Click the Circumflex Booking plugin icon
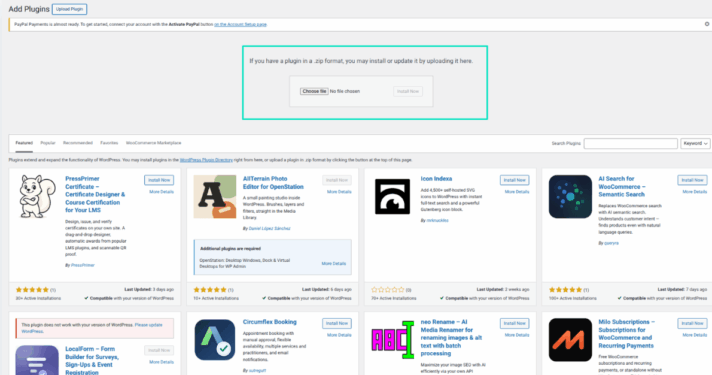 point(215,340)
